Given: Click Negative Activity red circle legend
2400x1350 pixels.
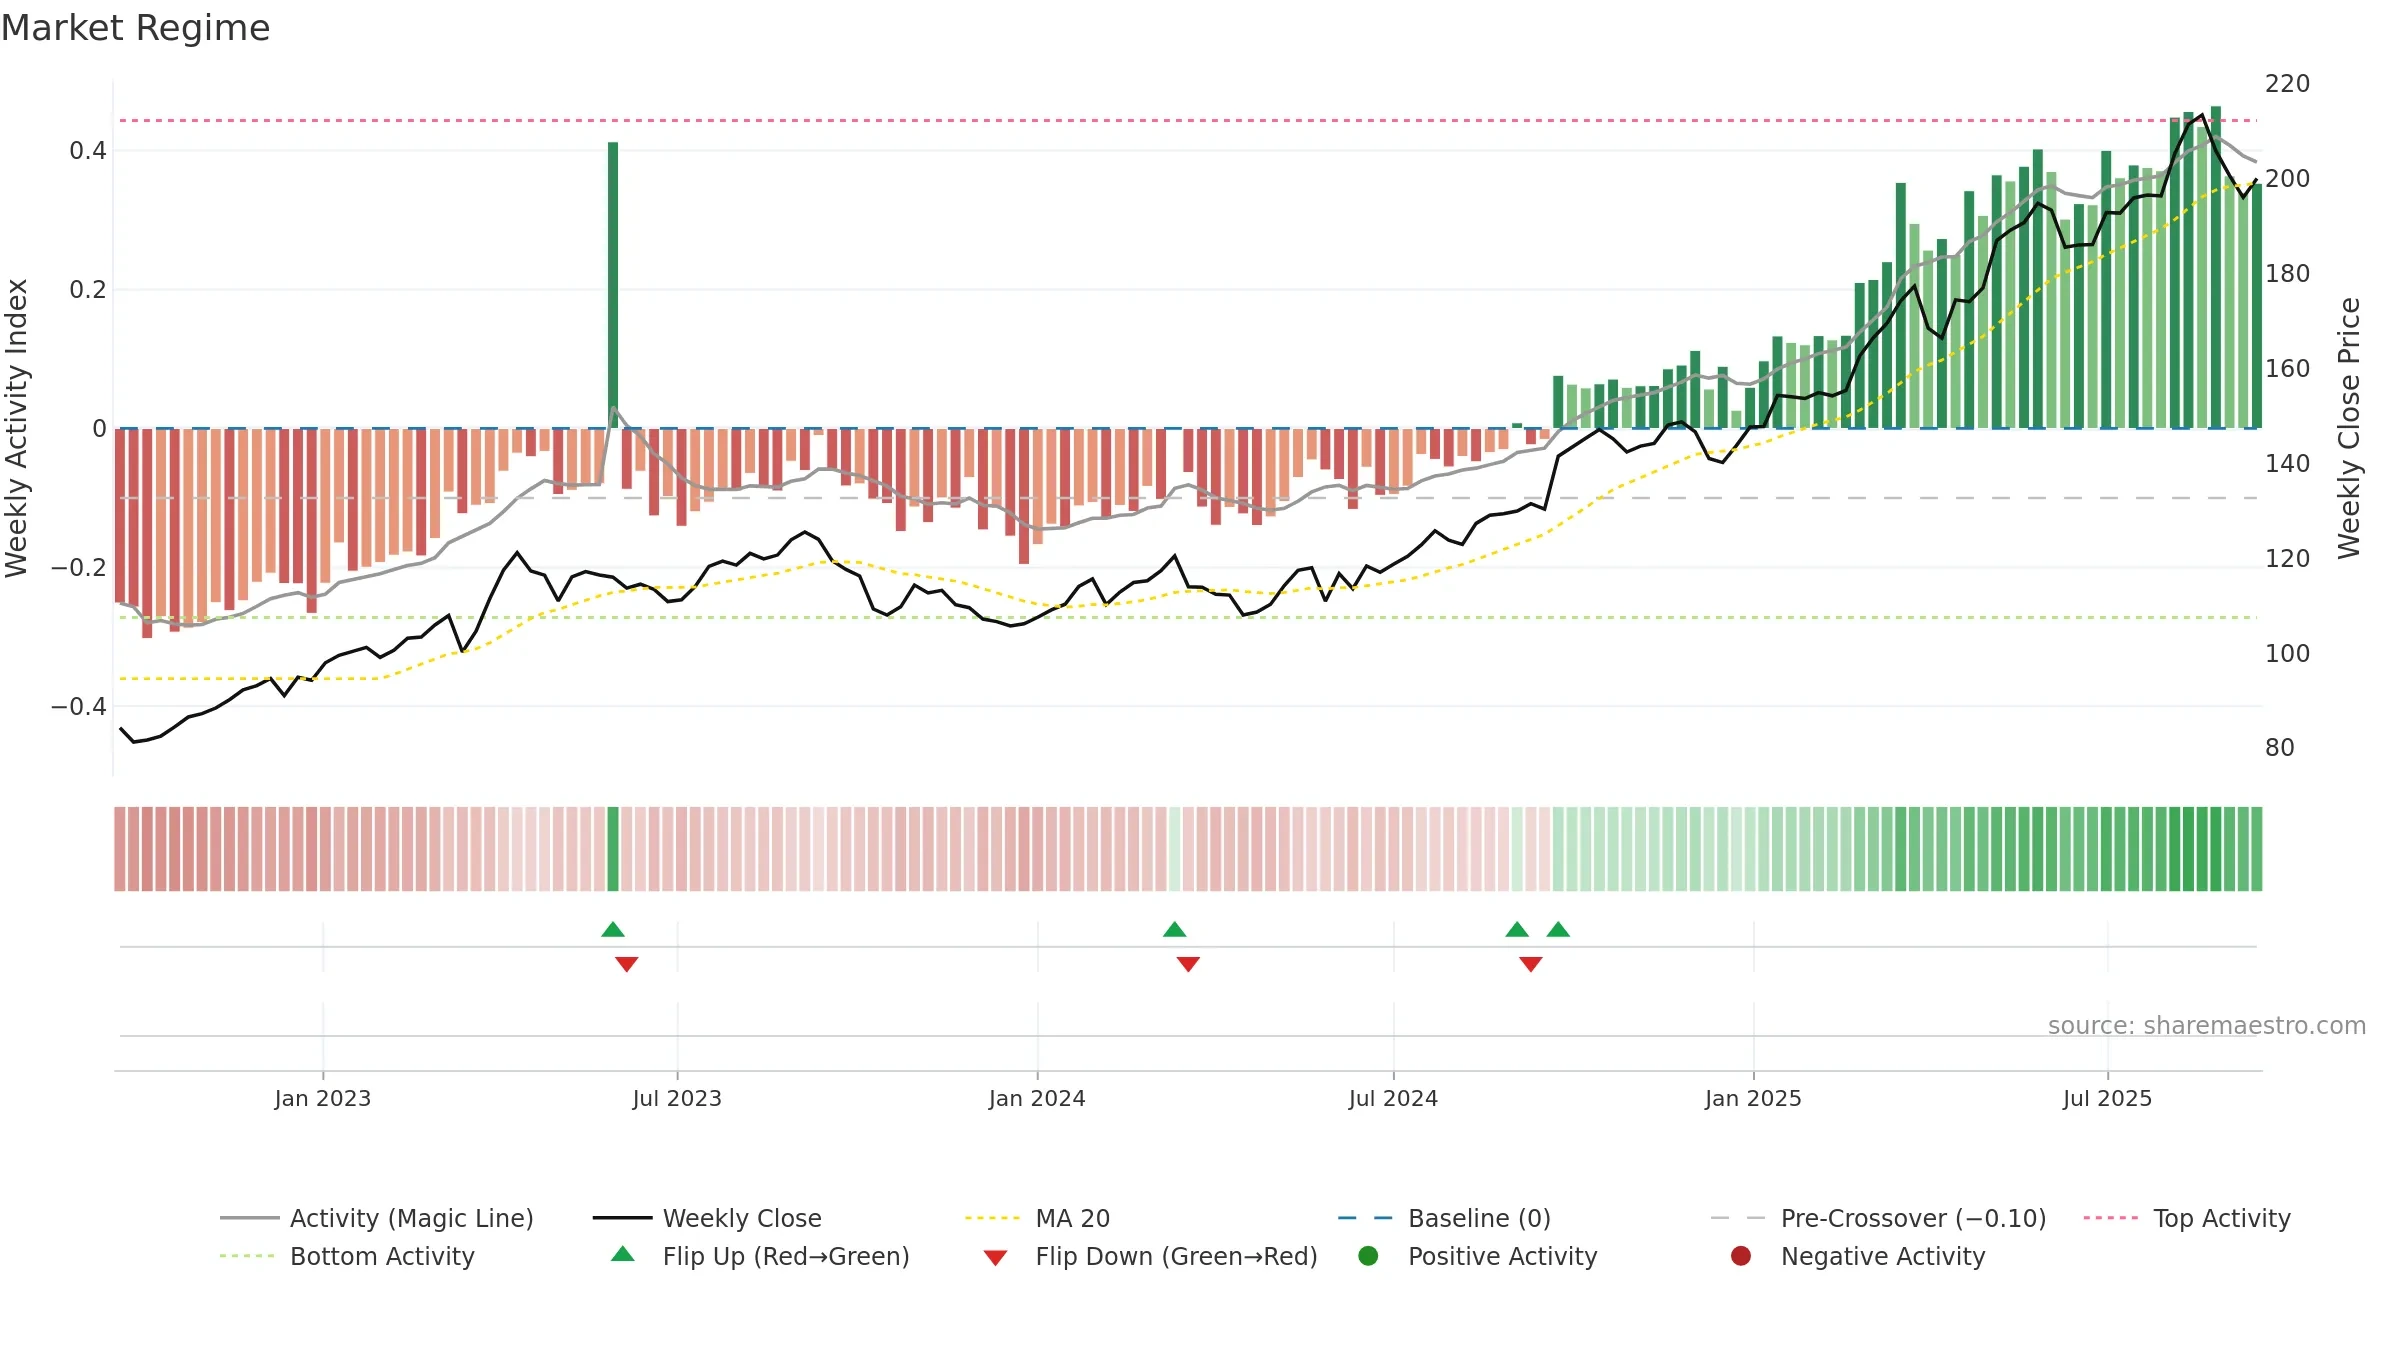Looking at the screenshot, I should (x=1741, y=1256).
